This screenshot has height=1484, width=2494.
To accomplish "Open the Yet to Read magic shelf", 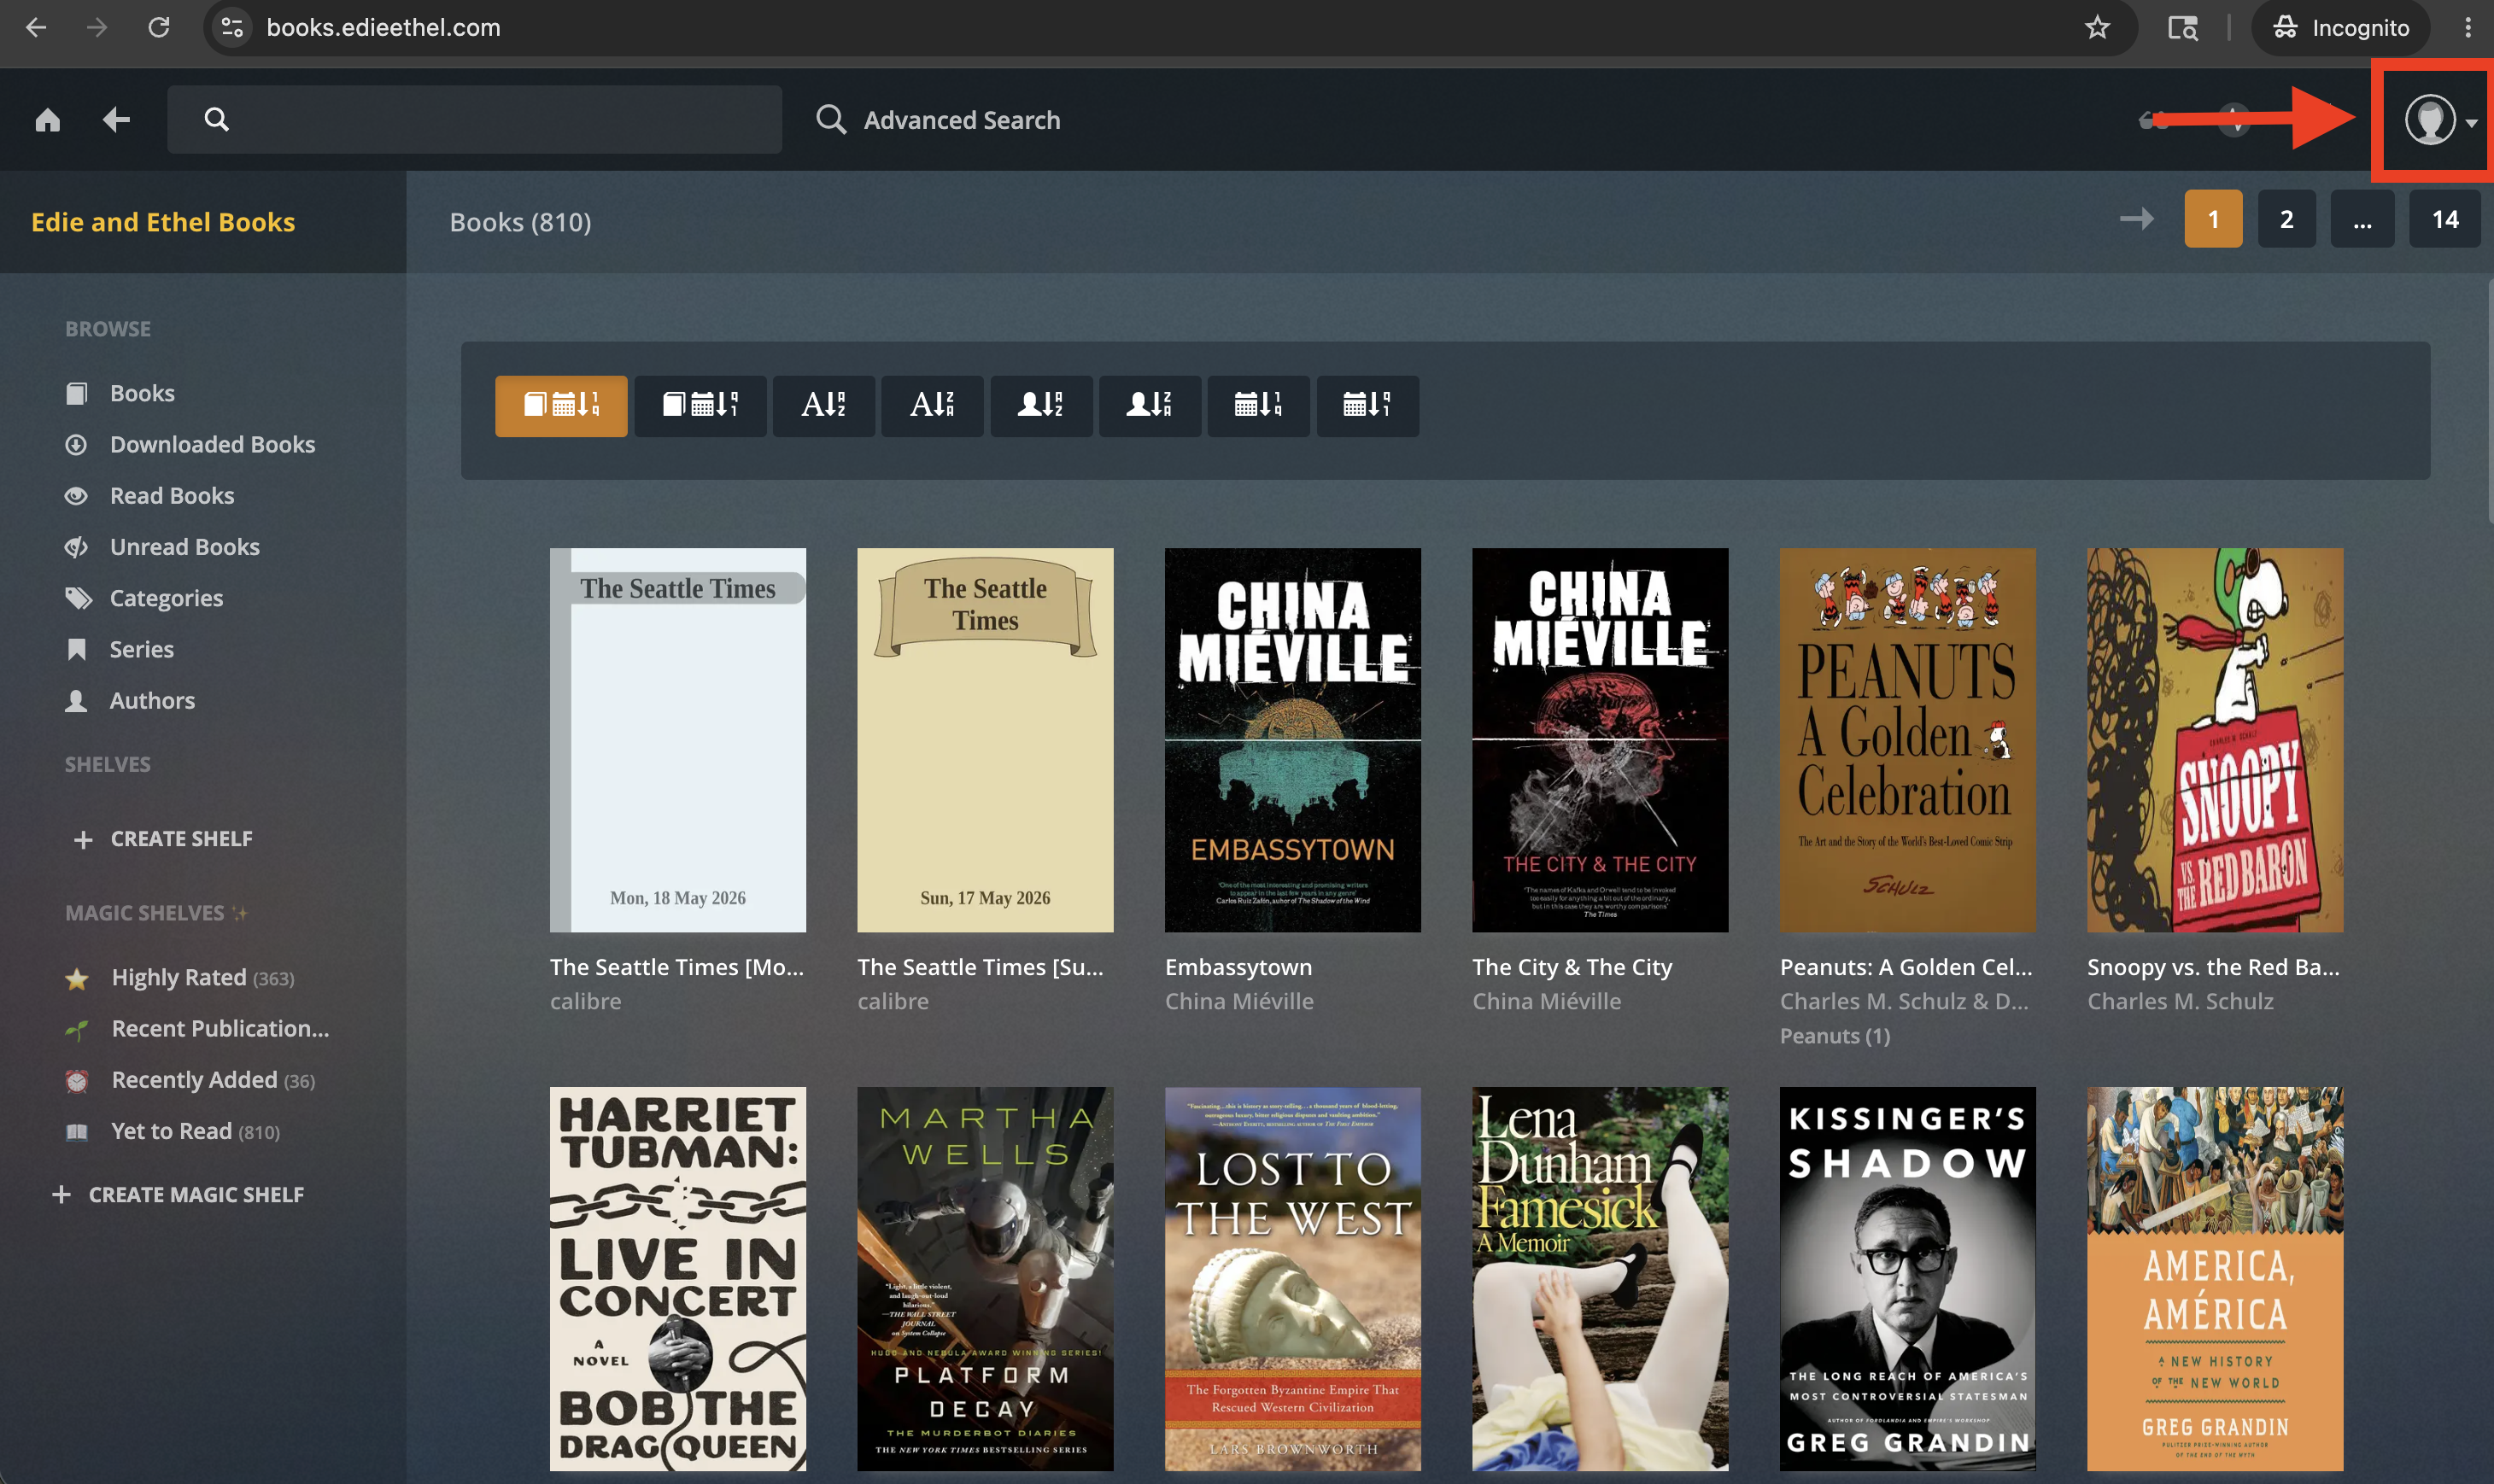I will click(172, 1131).
